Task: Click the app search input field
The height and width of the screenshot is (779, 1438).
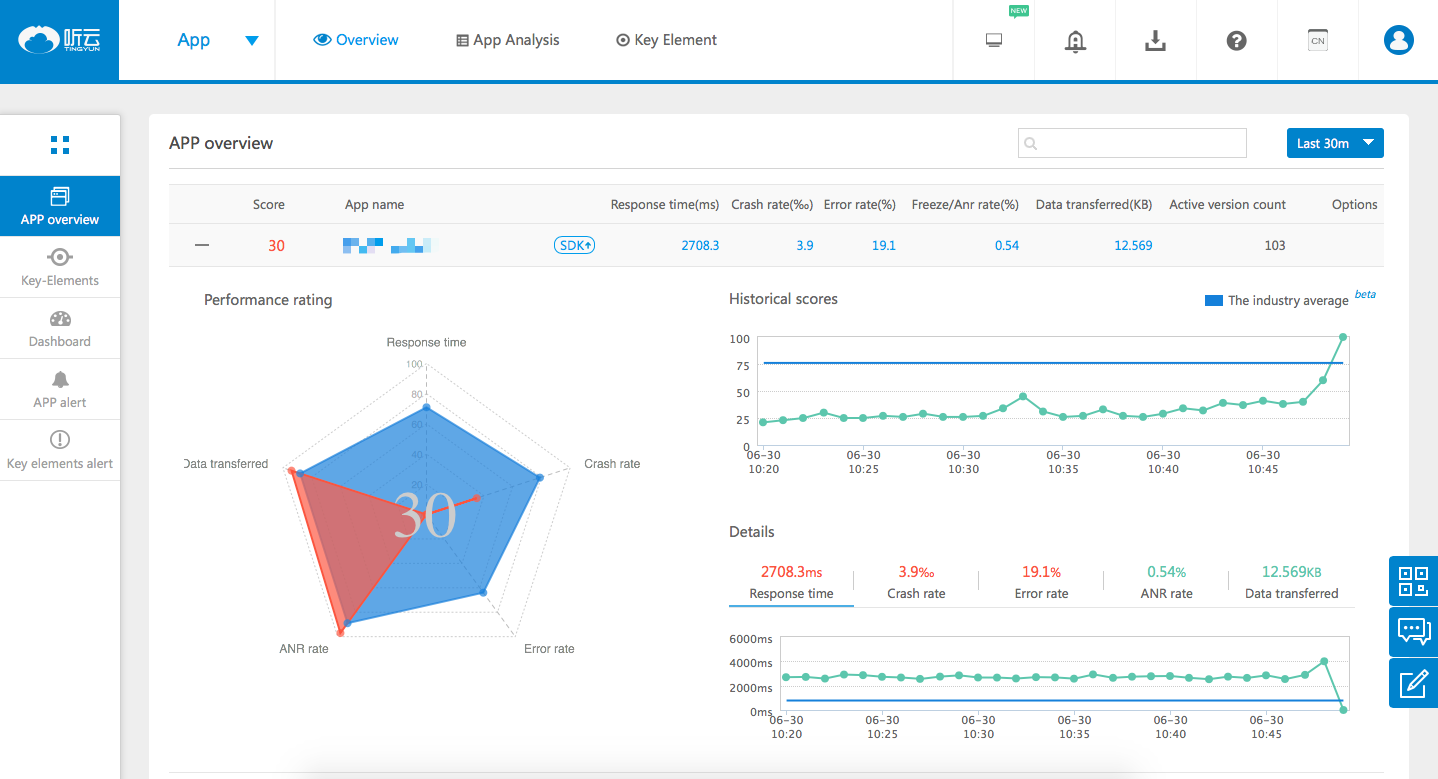Action: point(1132,143)
